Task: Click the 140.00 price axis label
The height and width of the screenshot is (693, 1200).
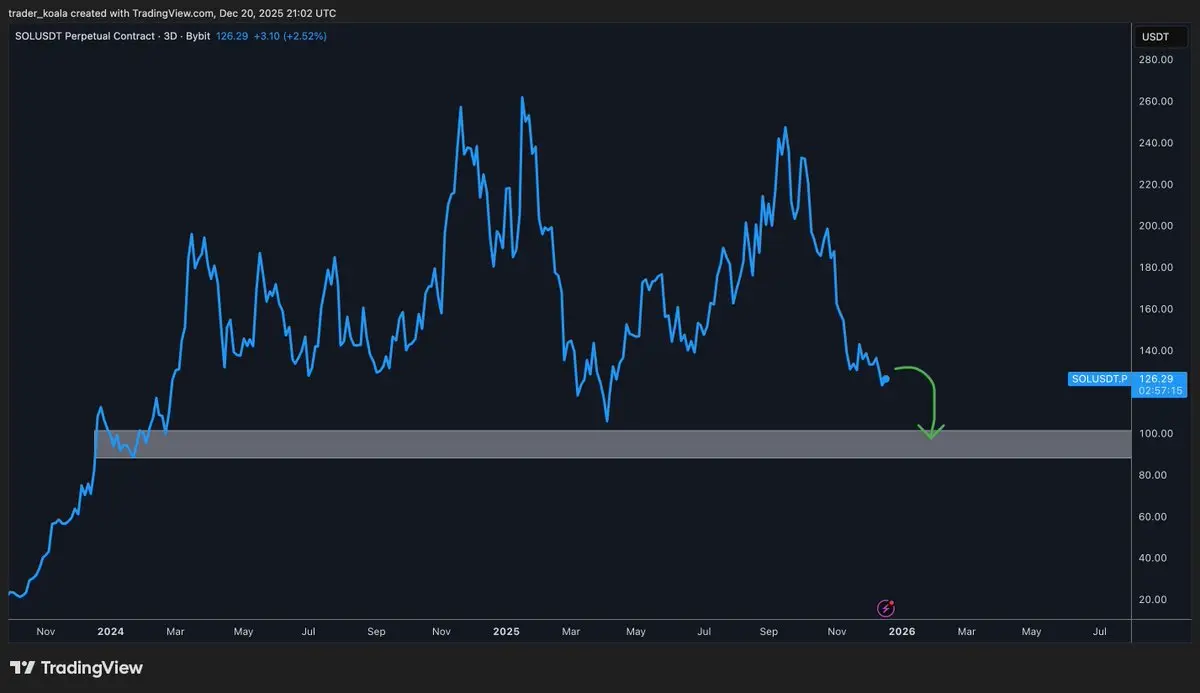Action: (x=1155, y=351)
